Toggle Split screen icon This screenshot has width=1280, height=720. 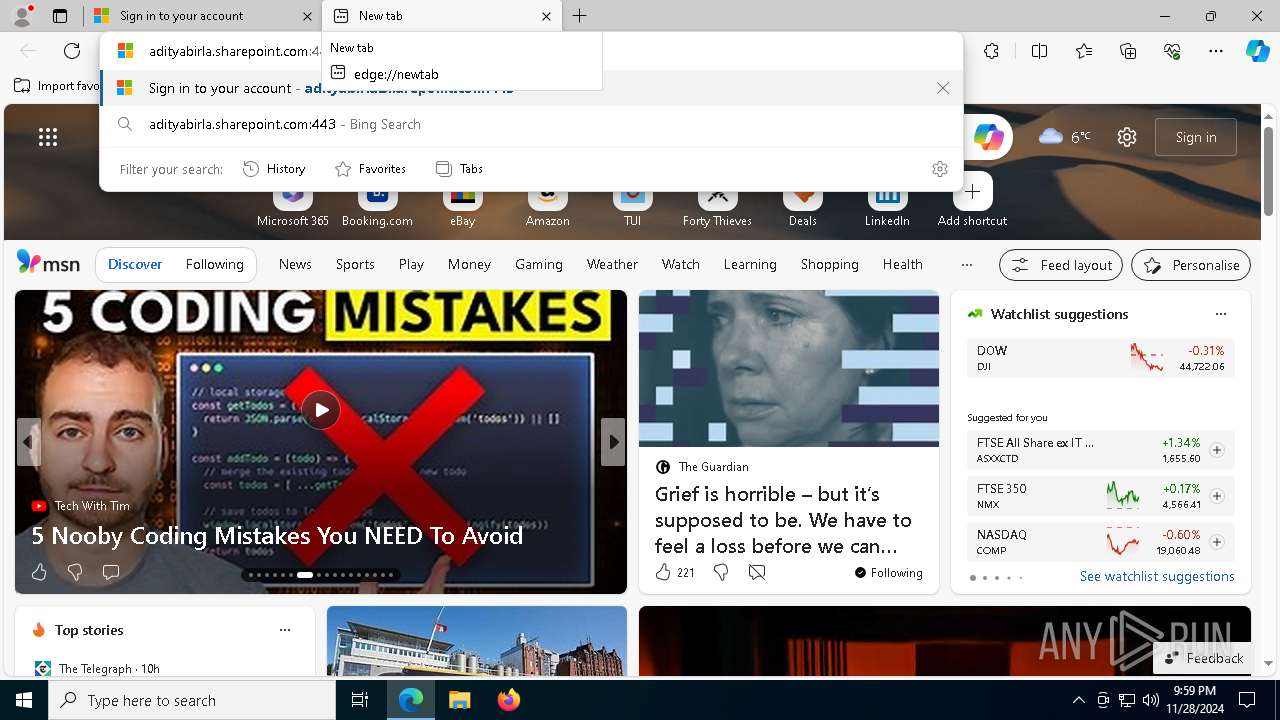coord(1039,51)
